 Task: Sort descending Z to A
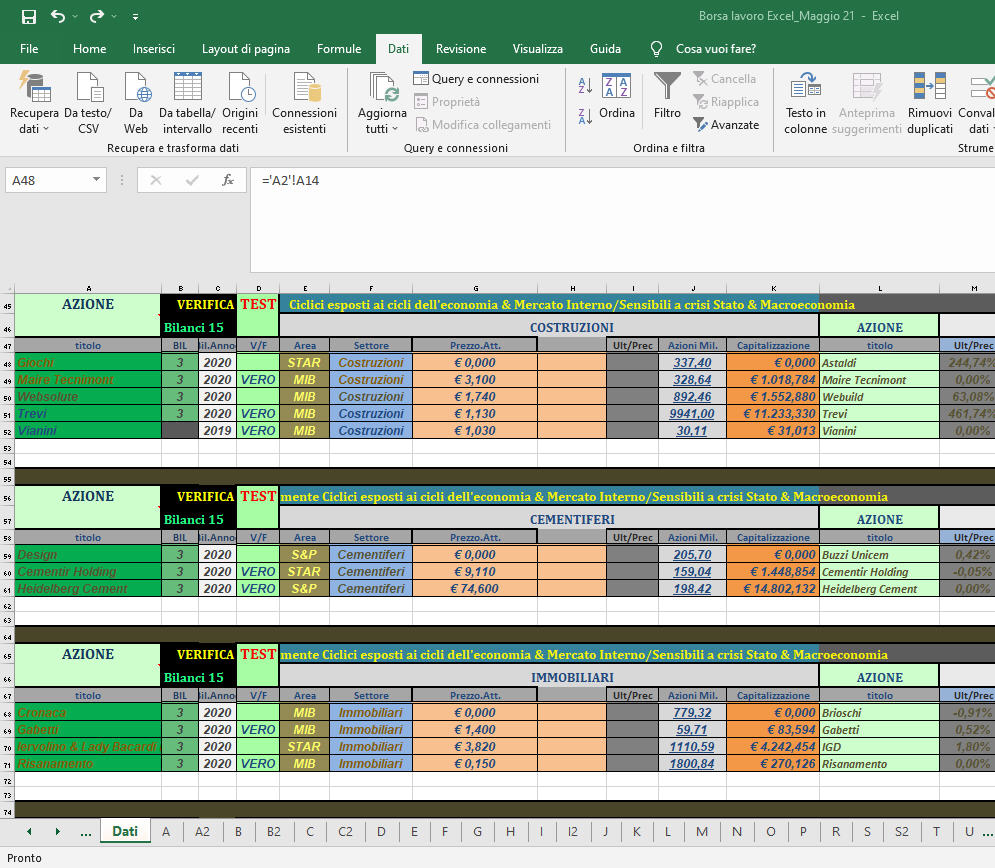(x=585, y=116)
